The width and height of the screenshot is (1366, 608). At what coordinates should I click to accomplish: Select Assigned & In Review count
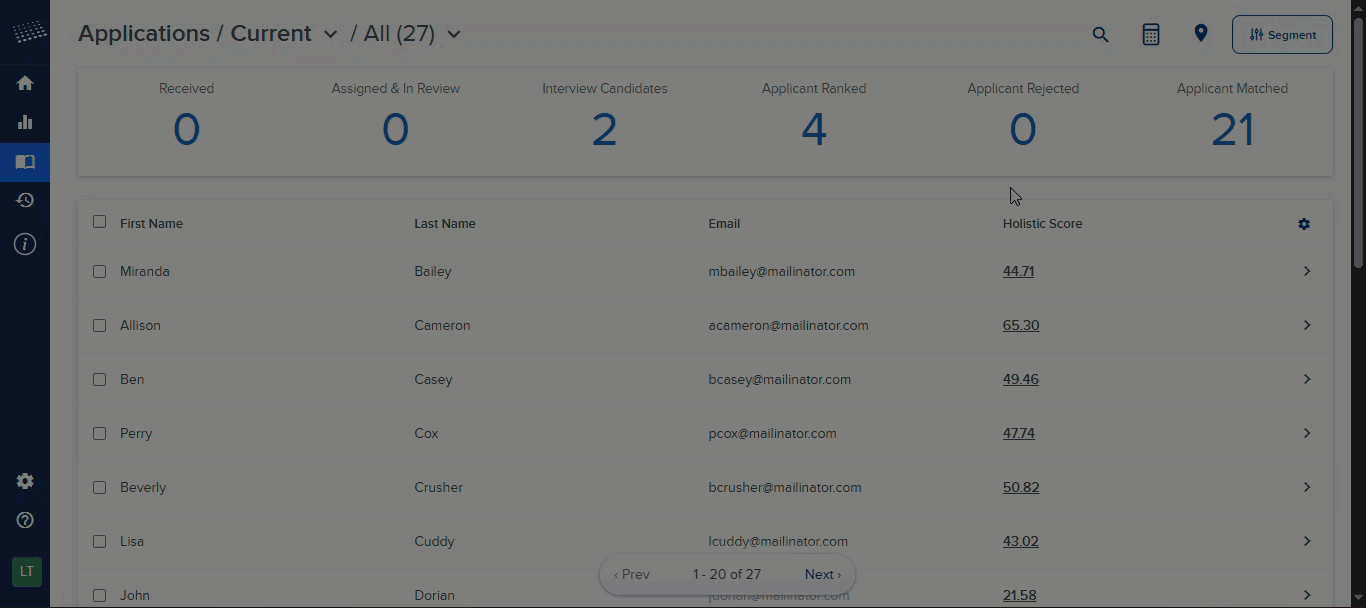coord(395,130)
